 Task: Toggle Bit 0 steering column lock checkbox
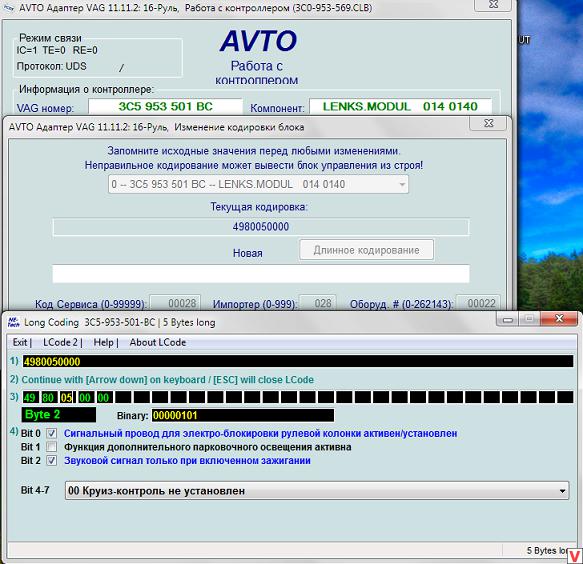(x=51, y=434)
